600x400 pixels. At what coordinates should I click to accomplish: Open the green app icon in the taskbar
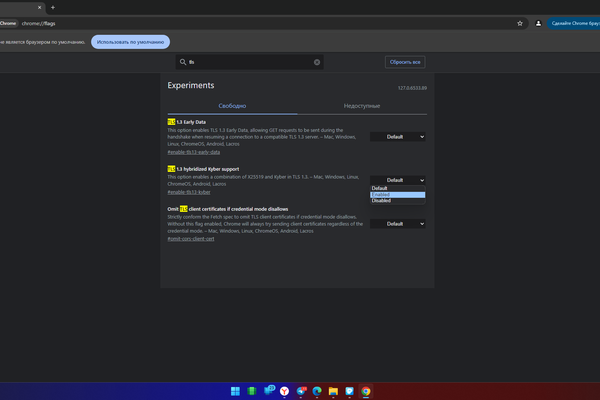pyautogui.click(x=251, y=391)
